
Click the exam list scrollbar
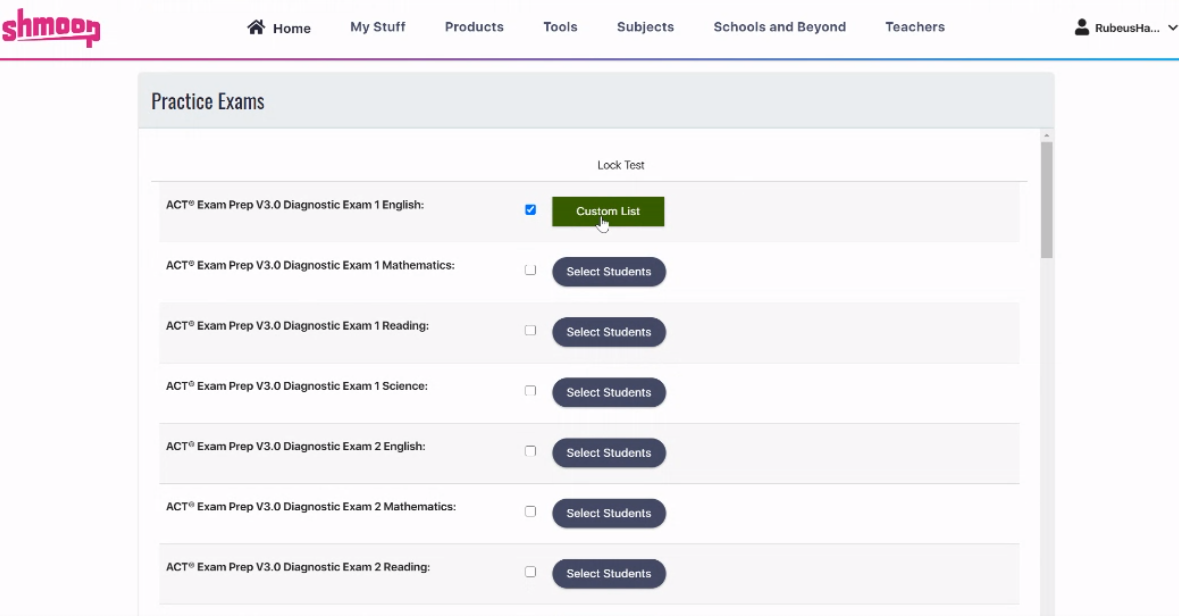point(1046,200)
